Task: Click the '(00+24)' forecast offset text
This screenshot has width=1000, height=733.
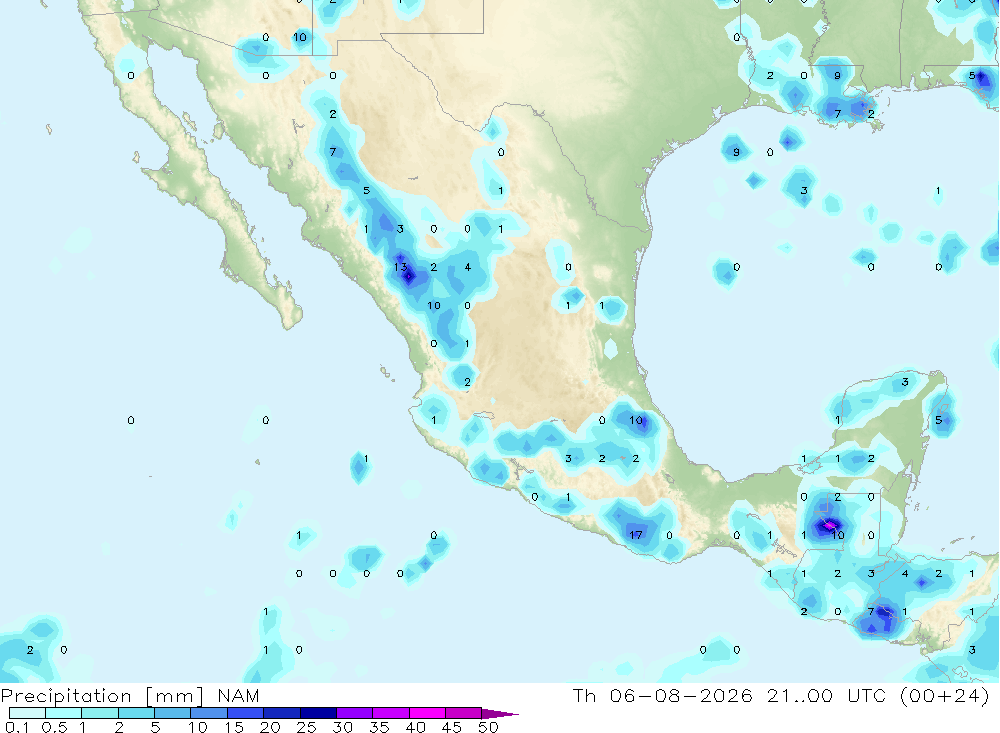Action: tap(945, 695)
